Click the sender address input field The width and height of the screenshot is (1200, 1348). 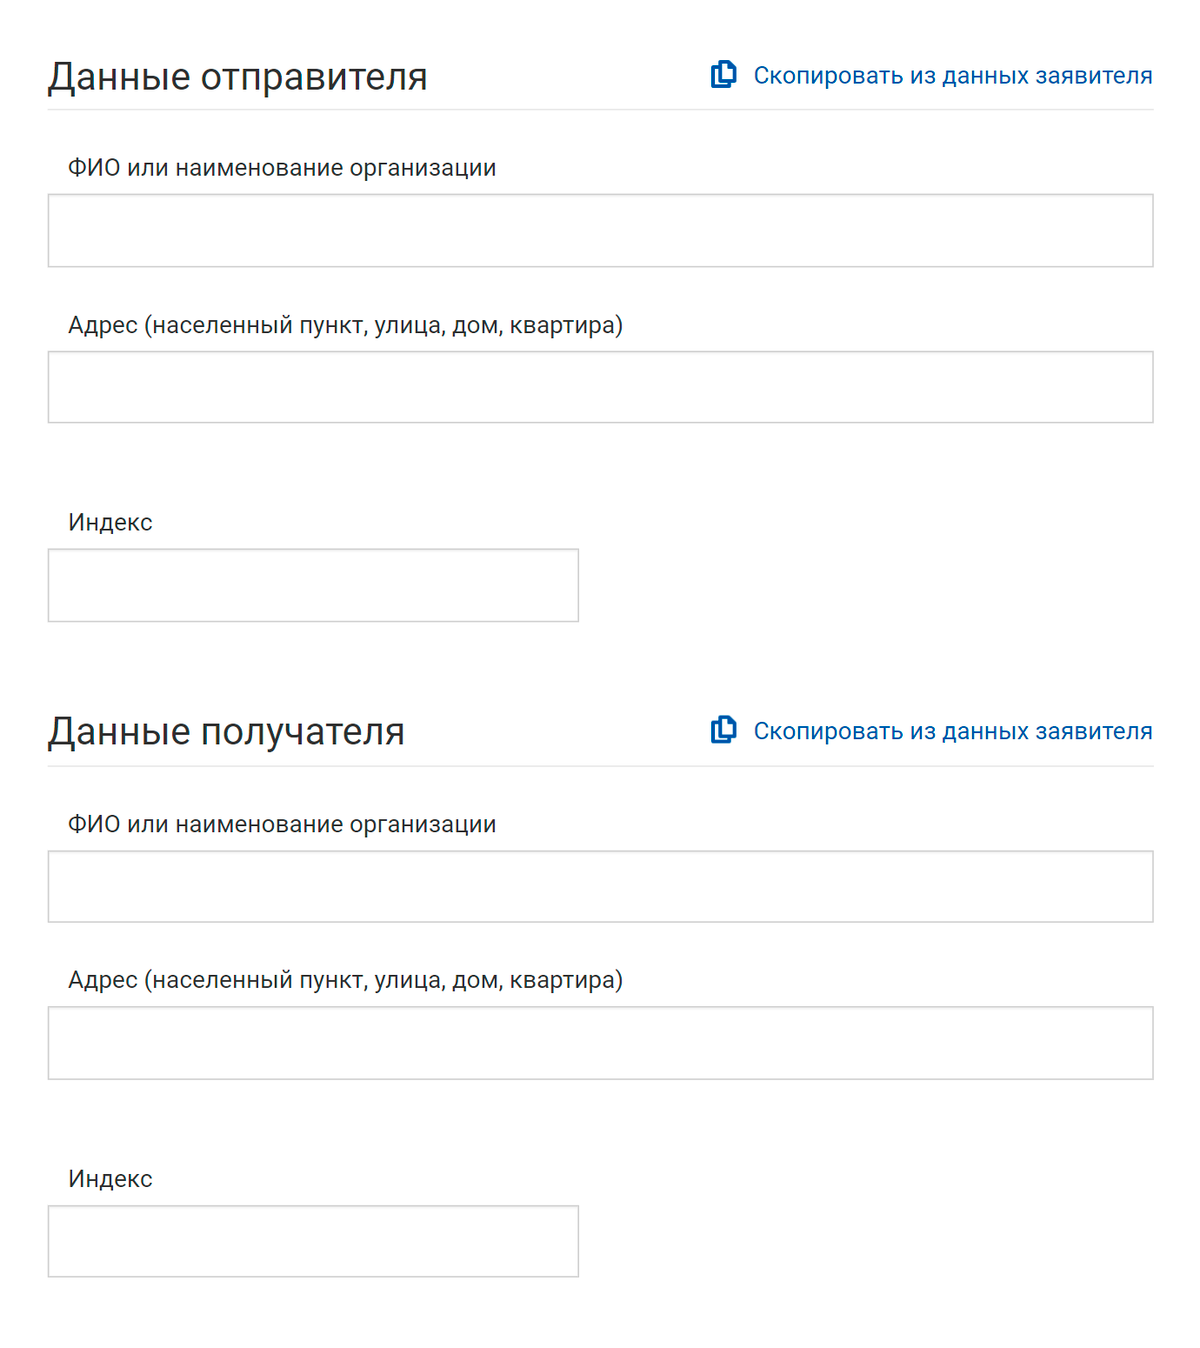pyautogui.click(x=600, y=387)
